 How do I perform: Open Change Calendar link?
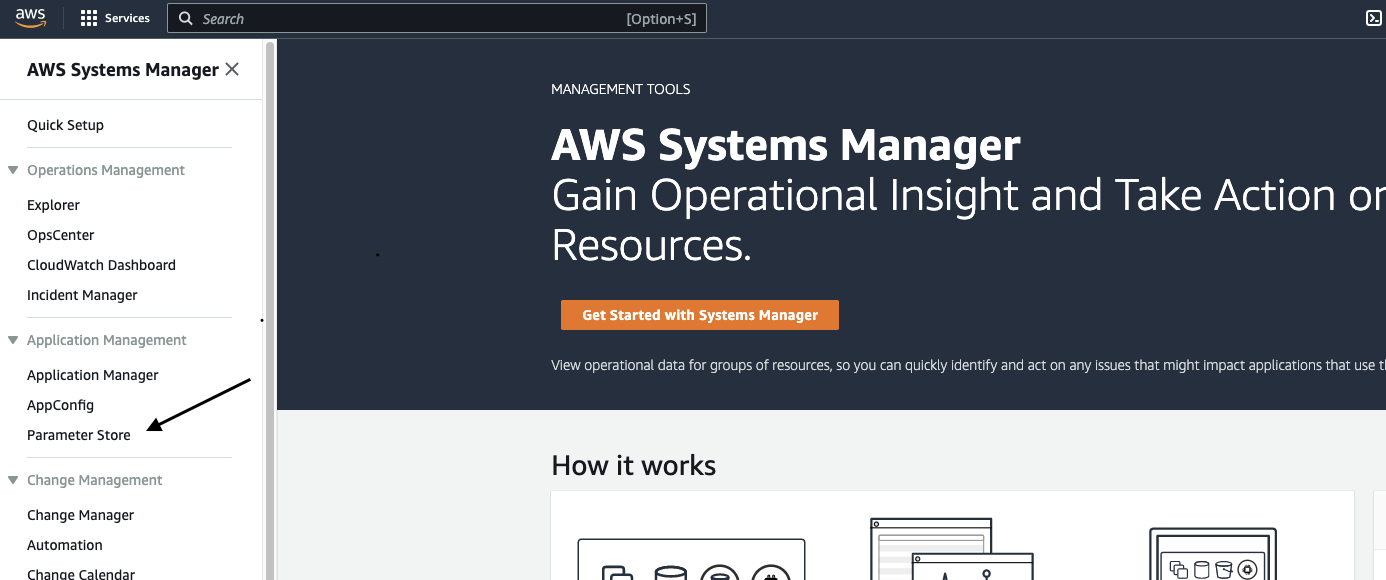click(81, 574)
